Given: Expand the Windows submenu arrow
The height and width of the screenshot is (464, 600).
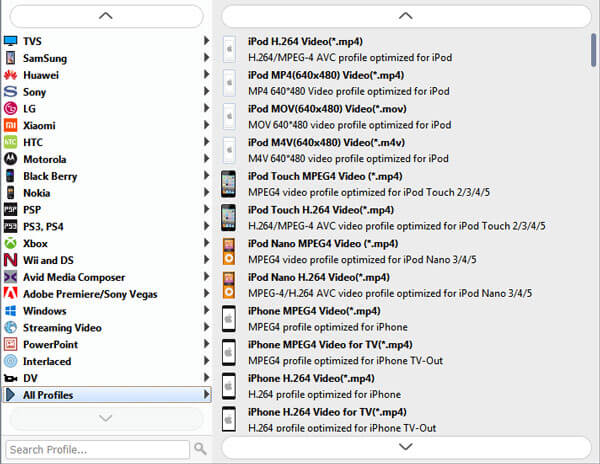Looking at the screenshot, I should (x=206, y=309).
